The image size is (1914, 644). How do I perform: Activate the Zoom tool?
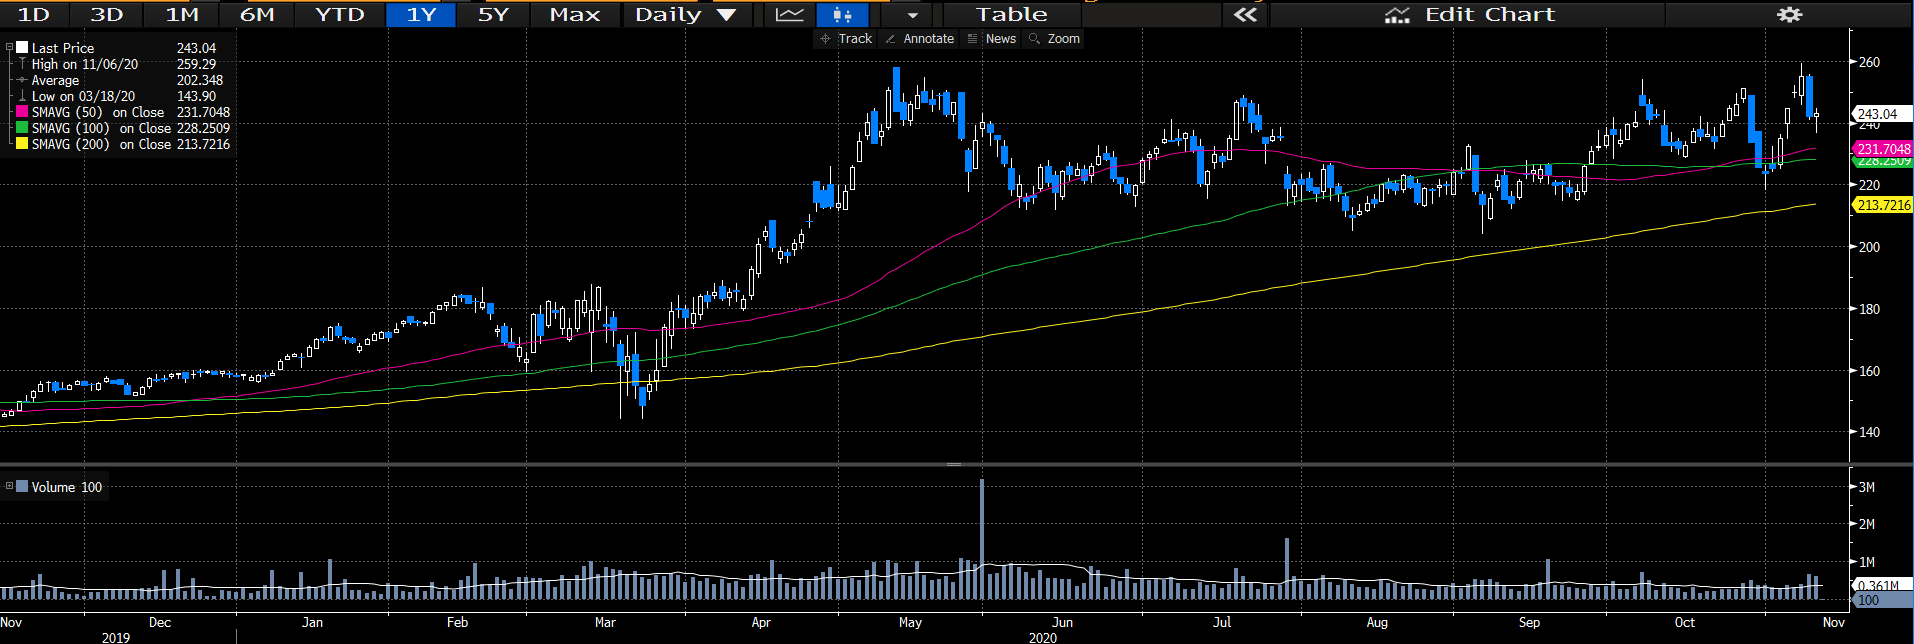click(1054, 39)
